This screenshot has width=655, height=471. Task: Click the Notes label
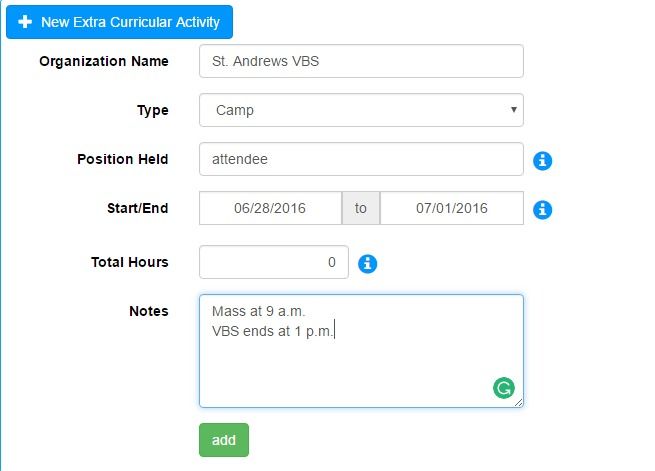point(149,311)
